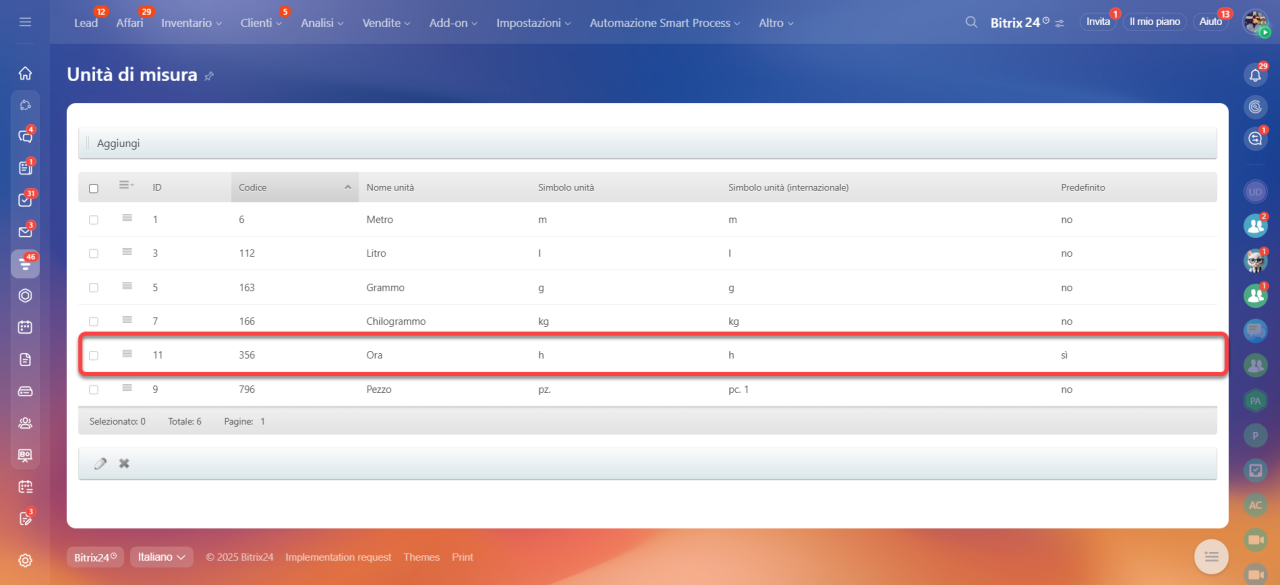Expand the Analisi menu

coord(322,22)
